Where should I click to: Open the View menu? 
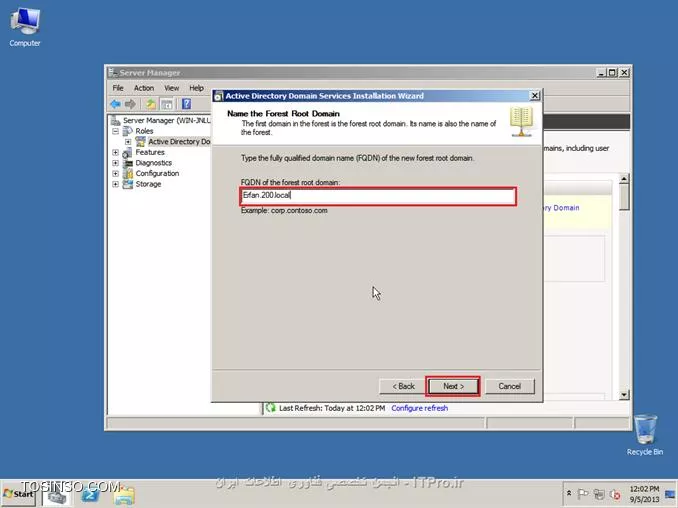coord(172,88)
